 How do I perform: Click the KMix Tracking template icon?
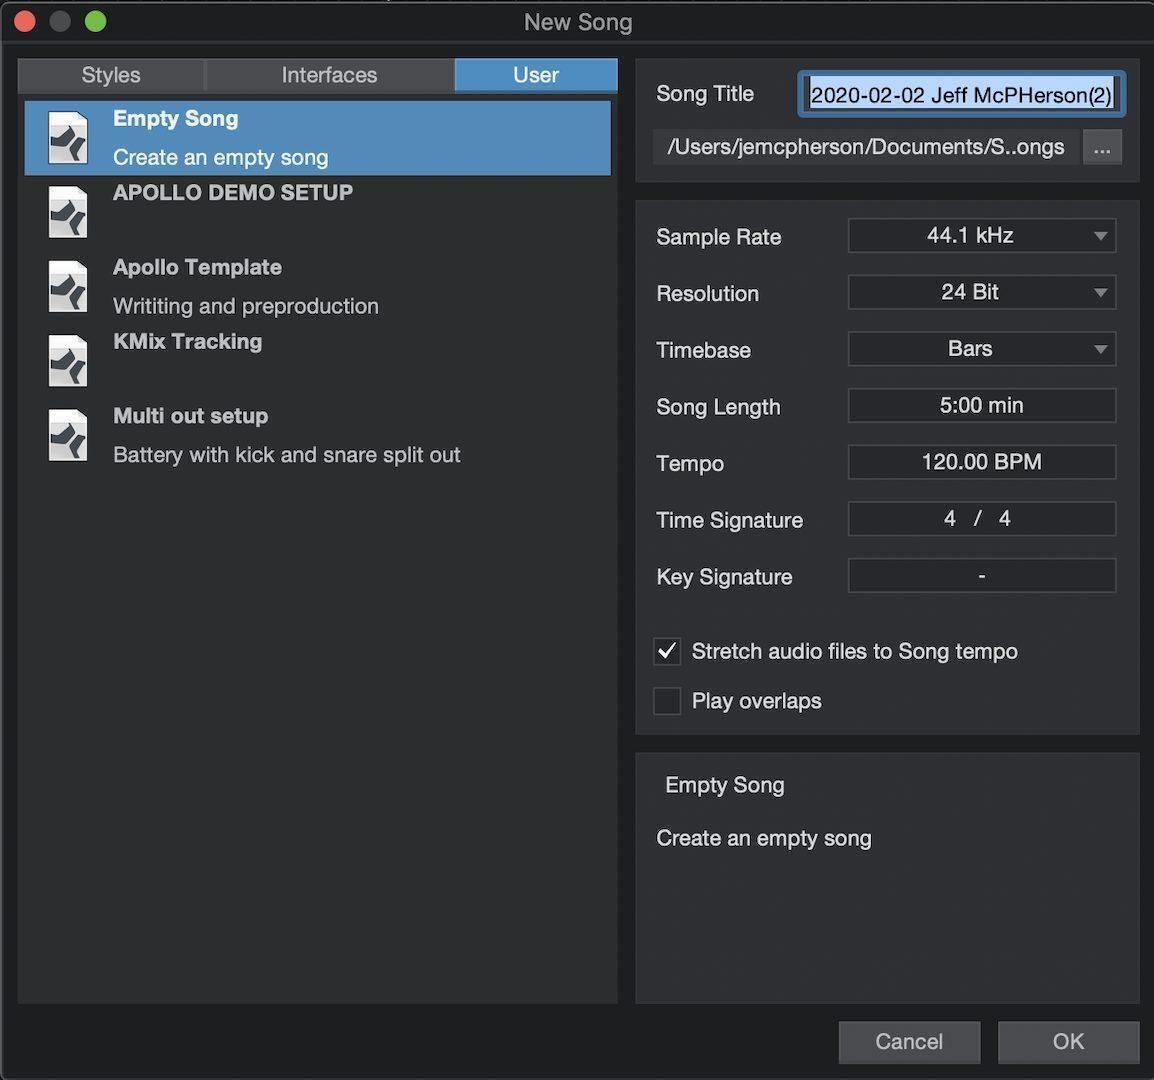66,360
